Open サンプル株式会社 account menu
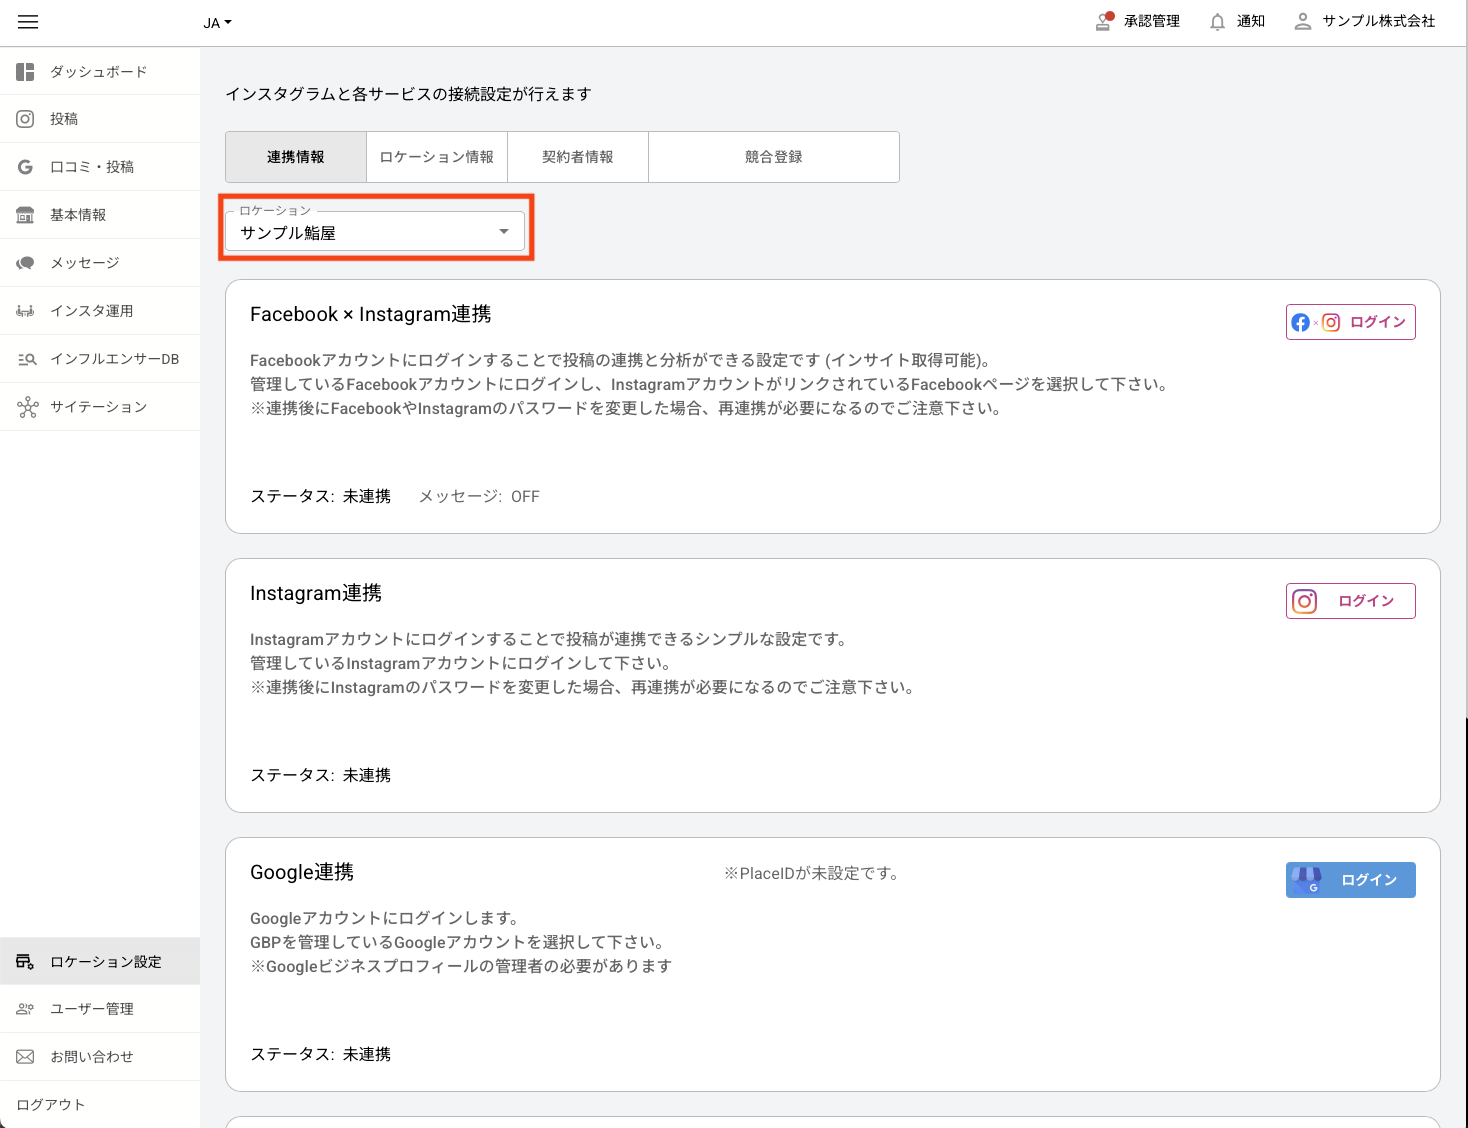 [x=1365, y=21]
